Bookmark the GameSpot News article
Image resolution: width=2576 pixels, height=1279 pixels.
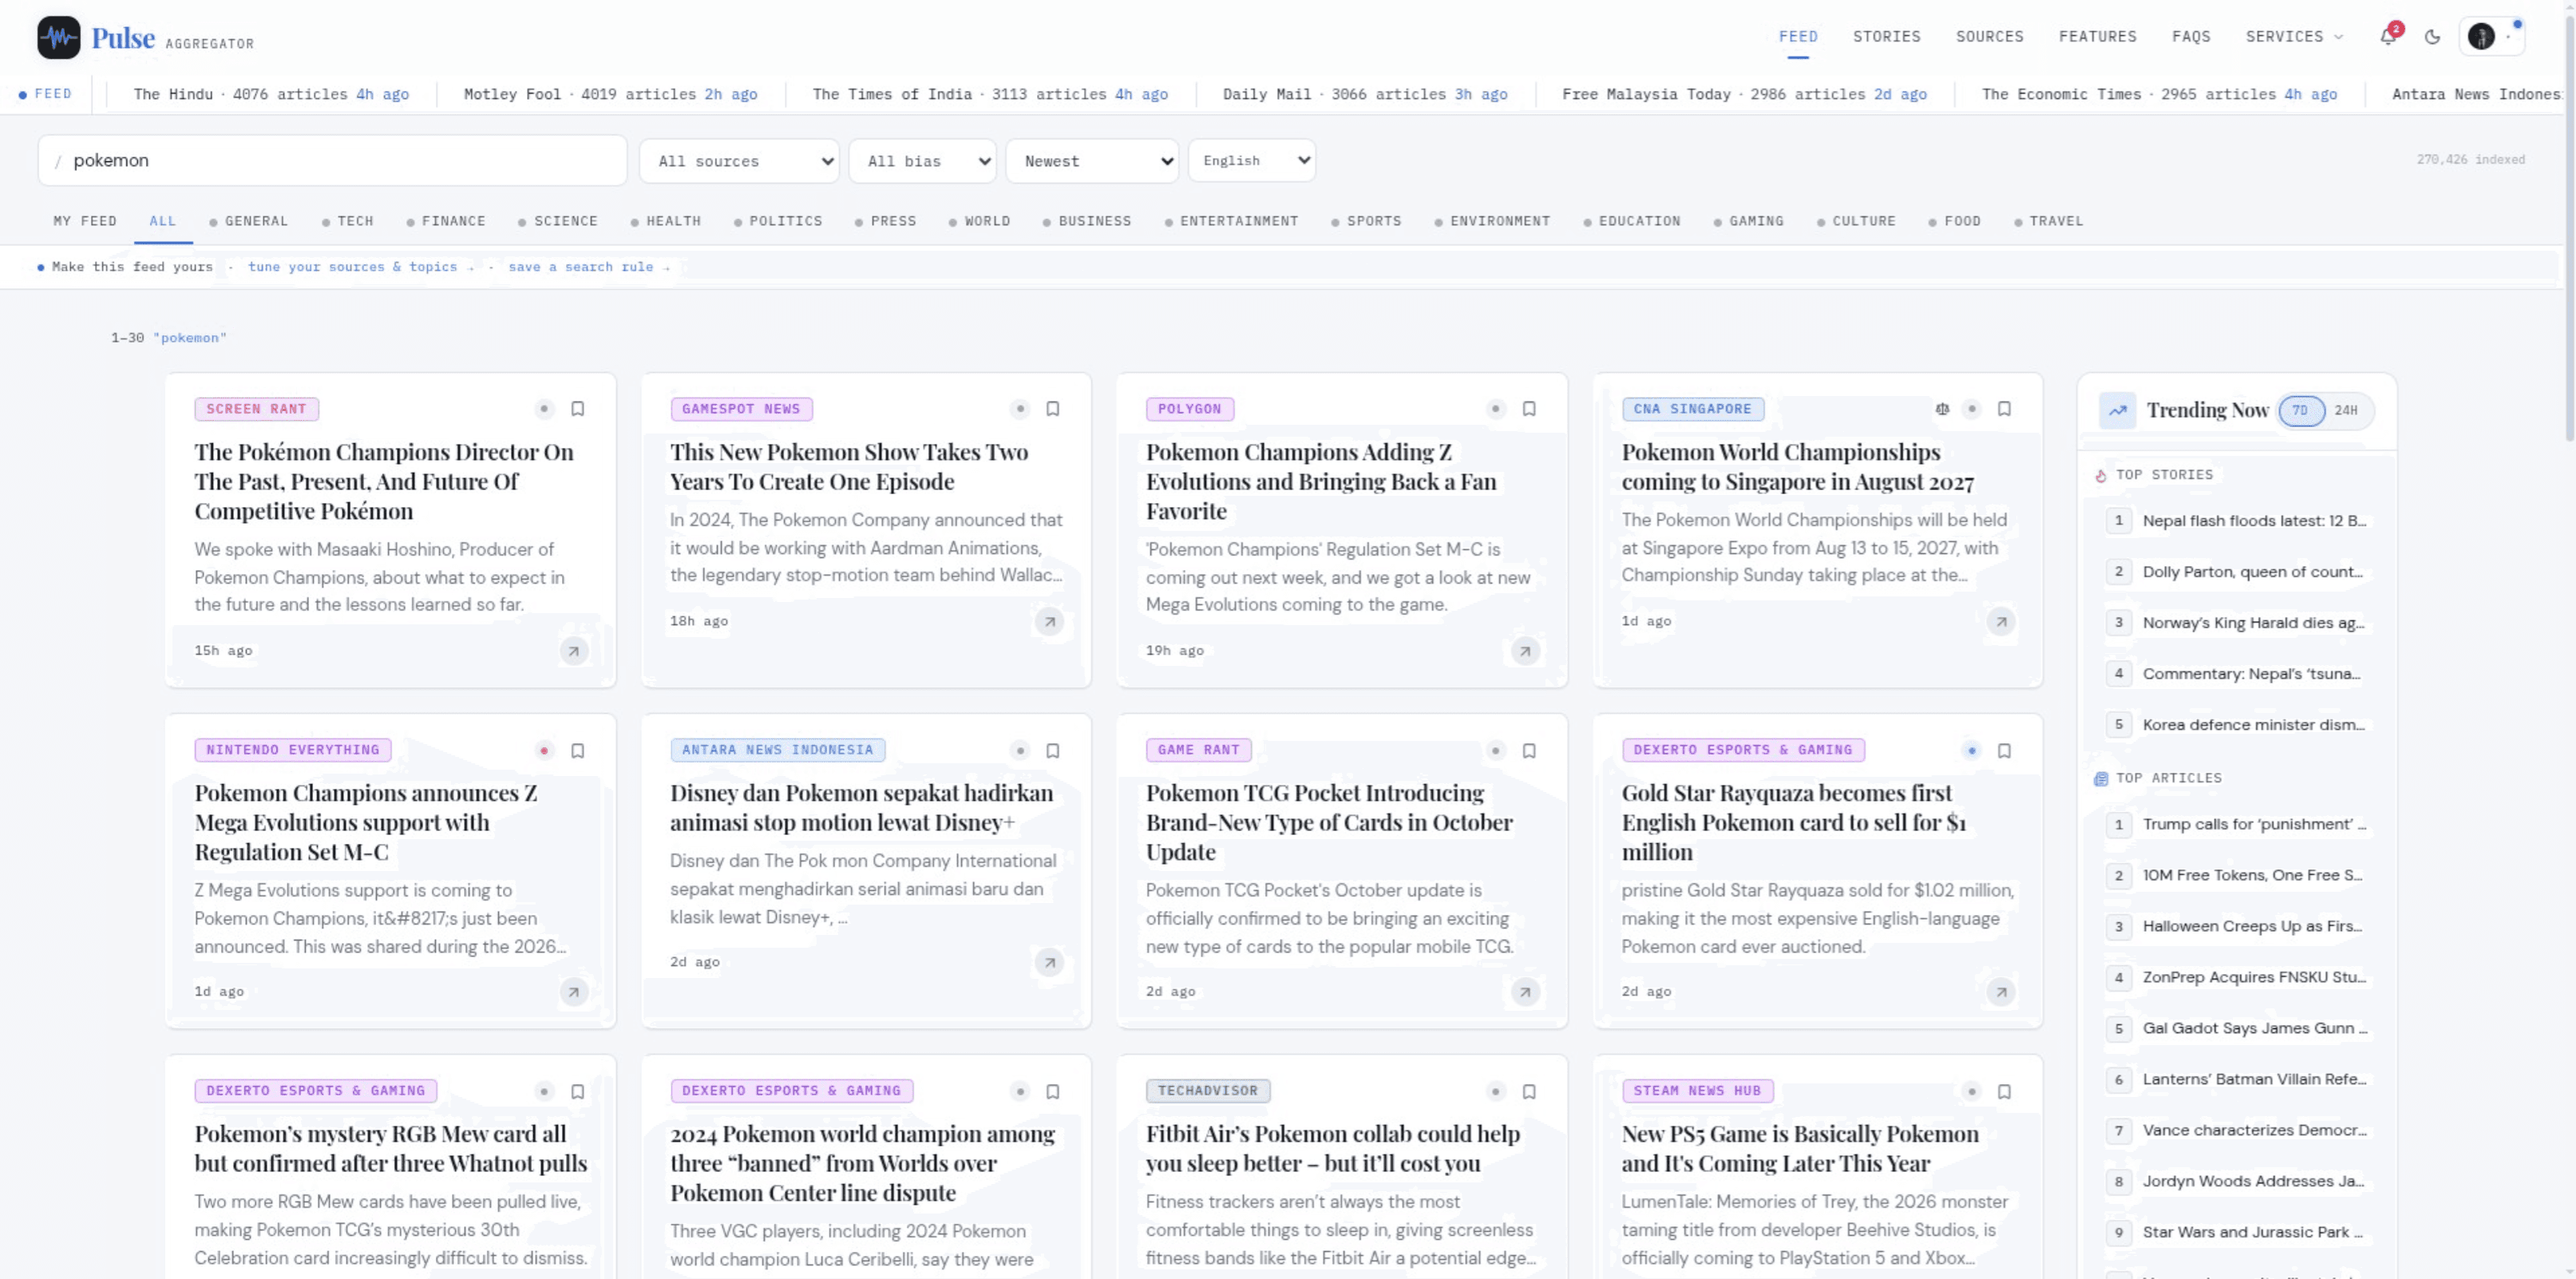pos(1053,409)
